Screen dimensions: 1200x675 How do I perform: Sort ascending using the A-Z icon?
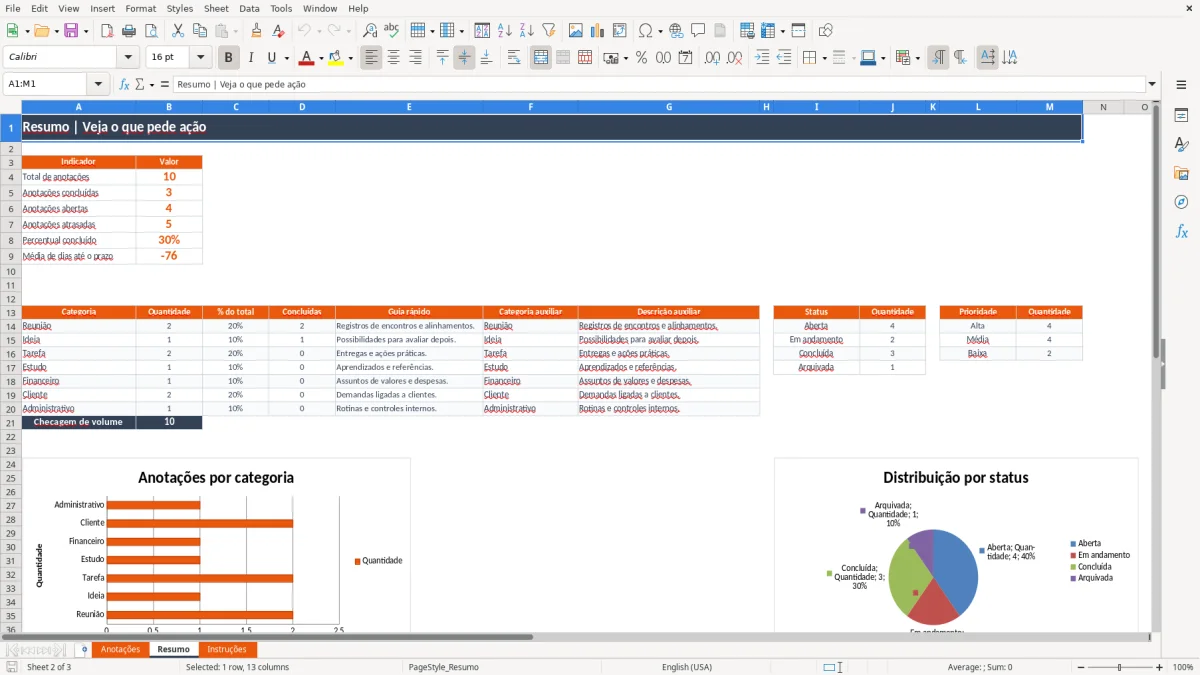(505, 31)
